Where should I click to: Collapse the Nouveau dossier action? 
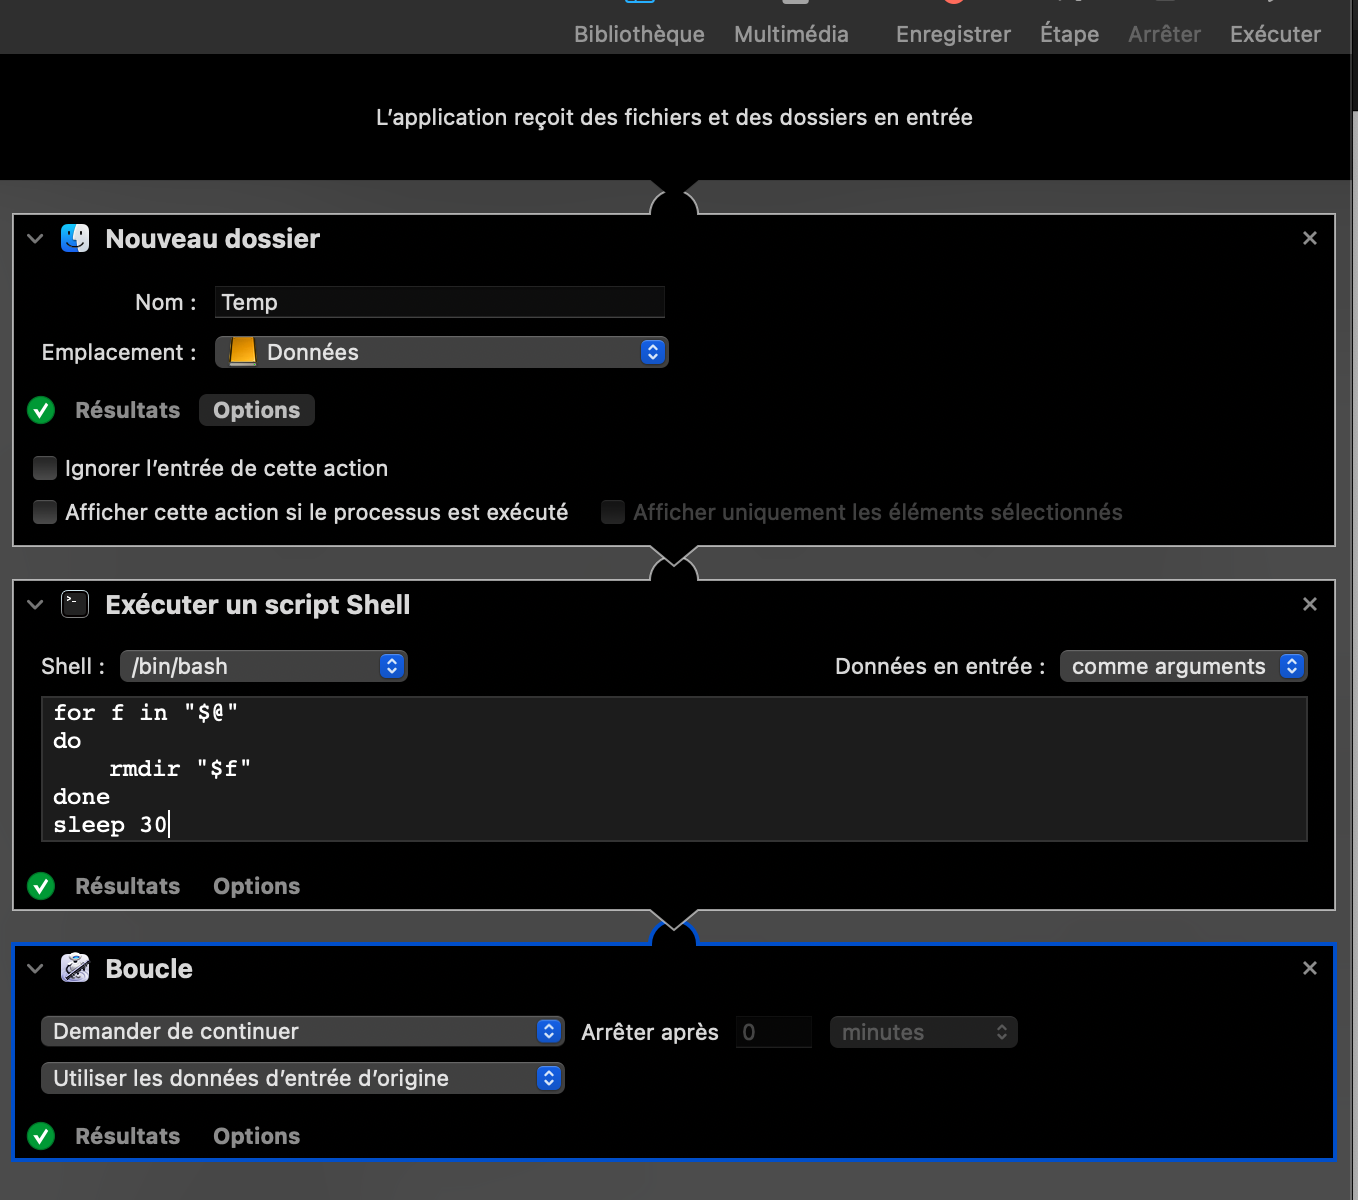(35, 239)
